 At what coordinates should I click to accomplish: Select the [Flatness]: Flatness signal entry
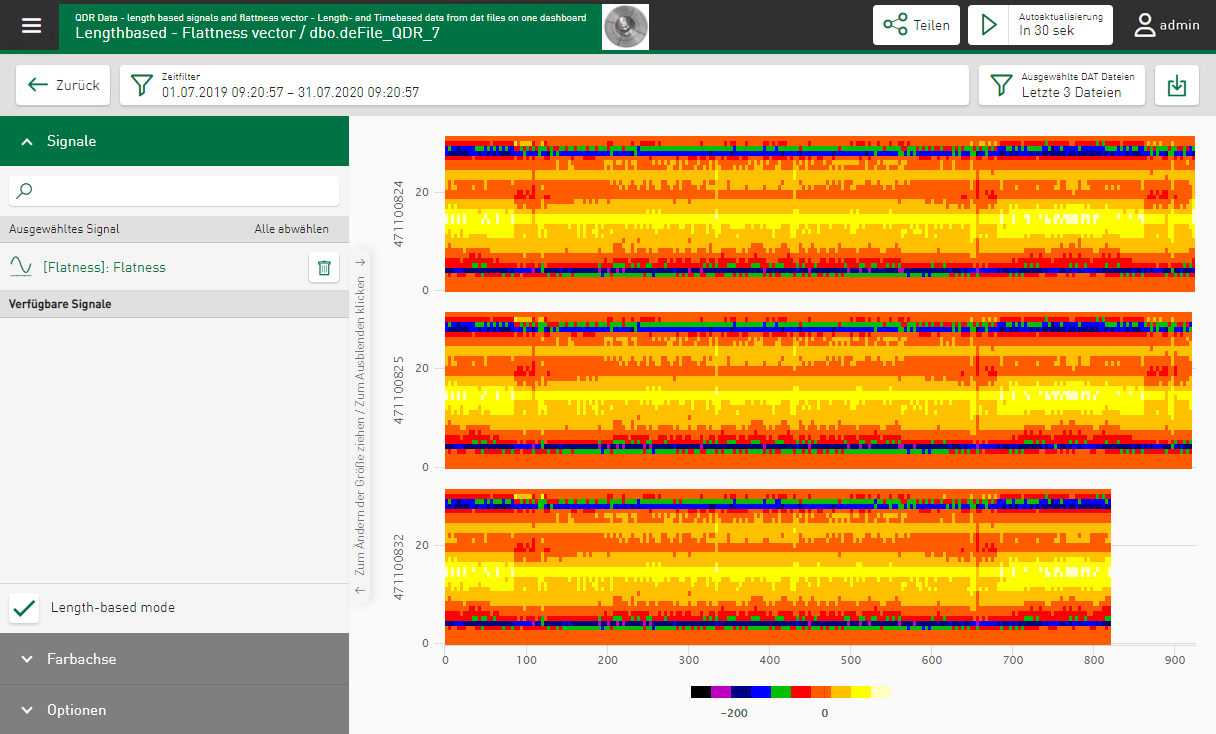click(104, 267)
